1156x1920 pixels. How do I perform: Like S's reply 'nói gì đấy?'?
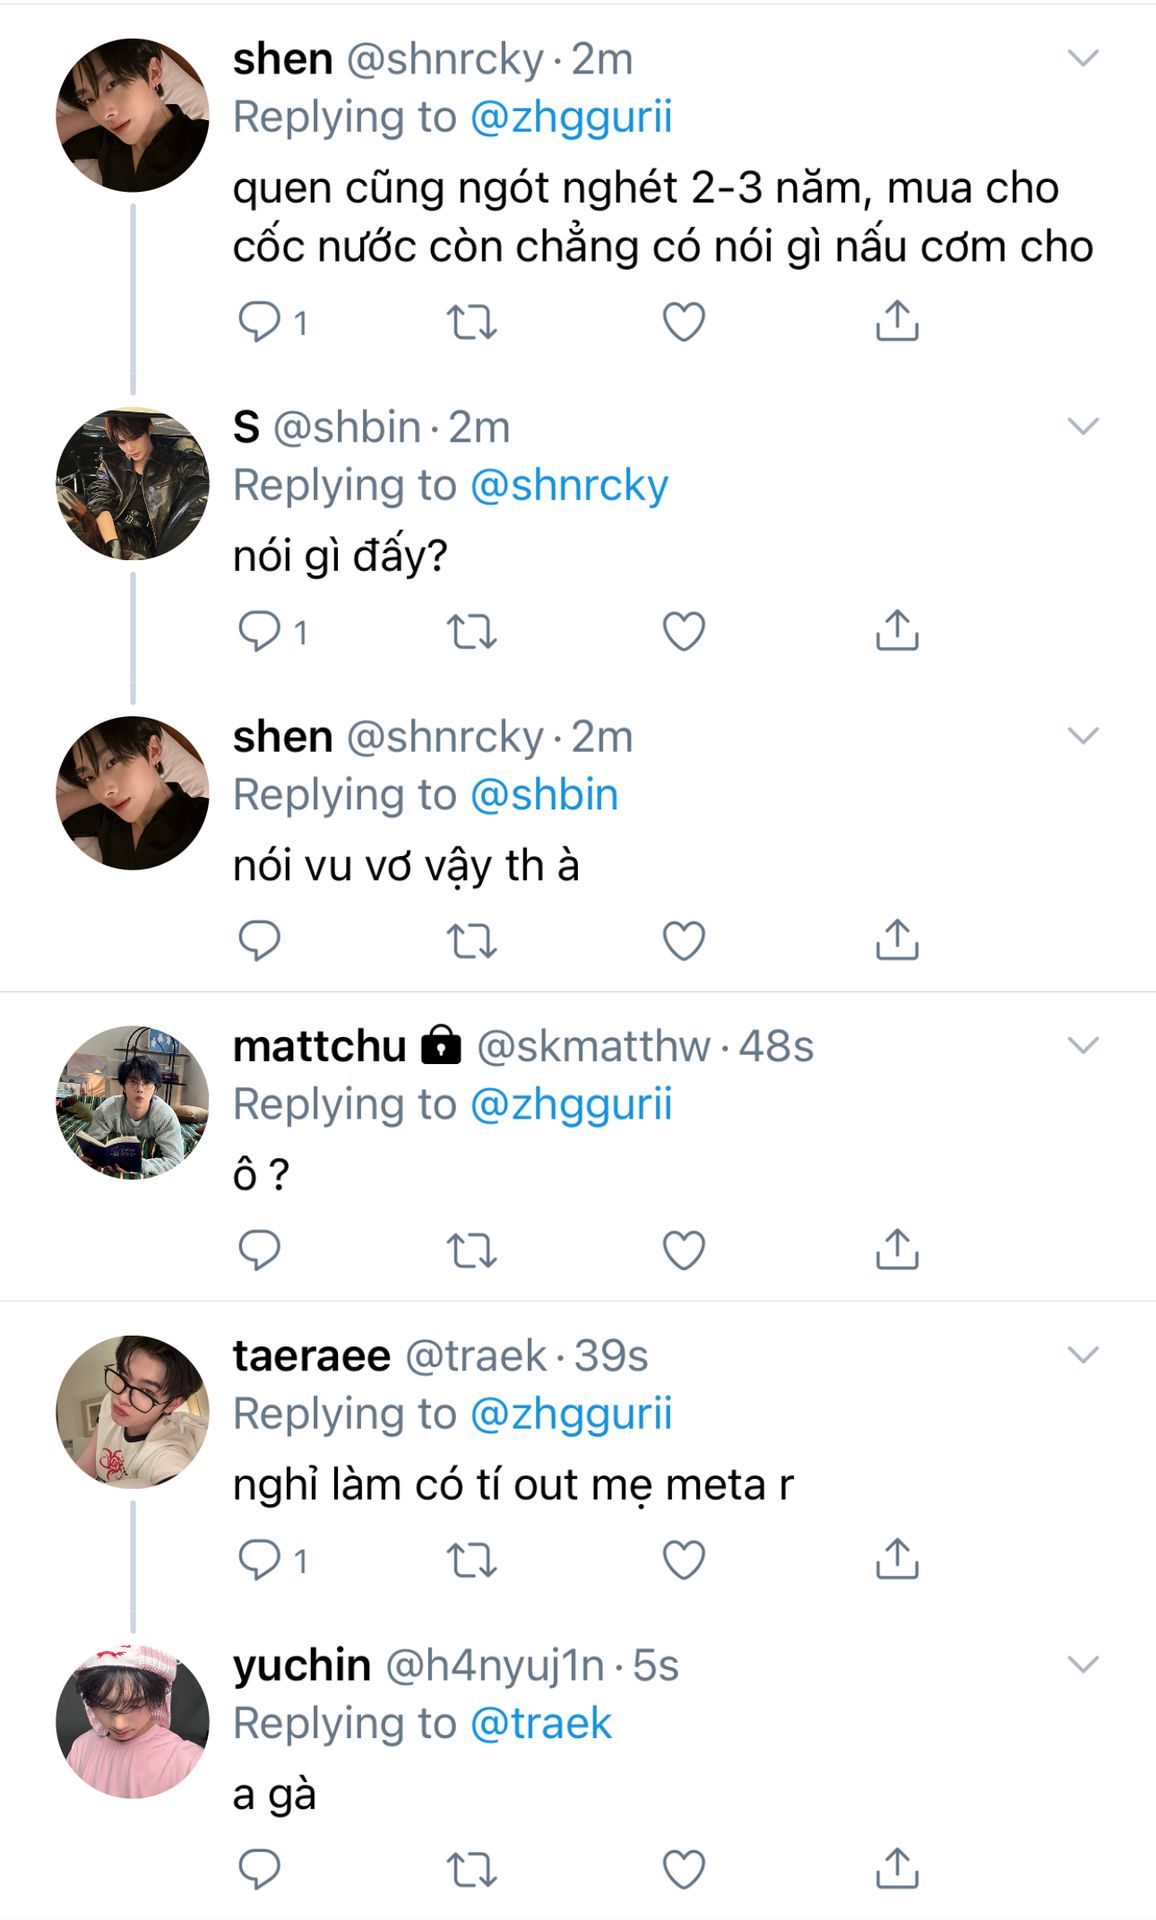684,631
